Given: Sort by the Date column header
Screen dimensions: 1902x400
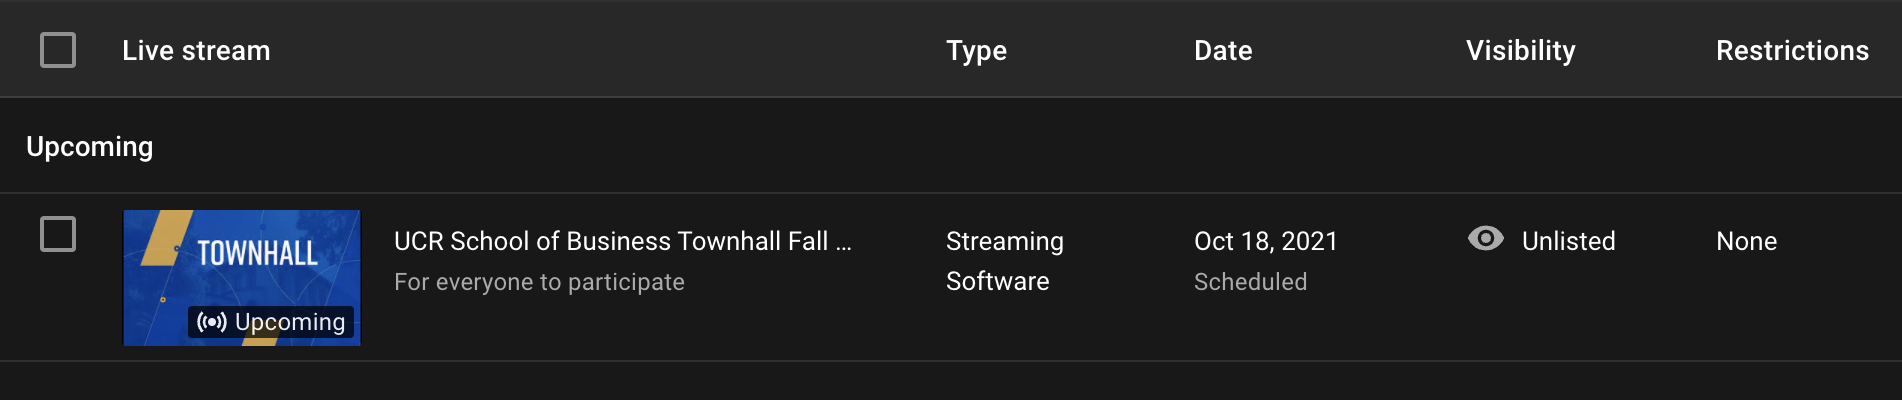Looking at the screenshot, I should [1223, 50].
